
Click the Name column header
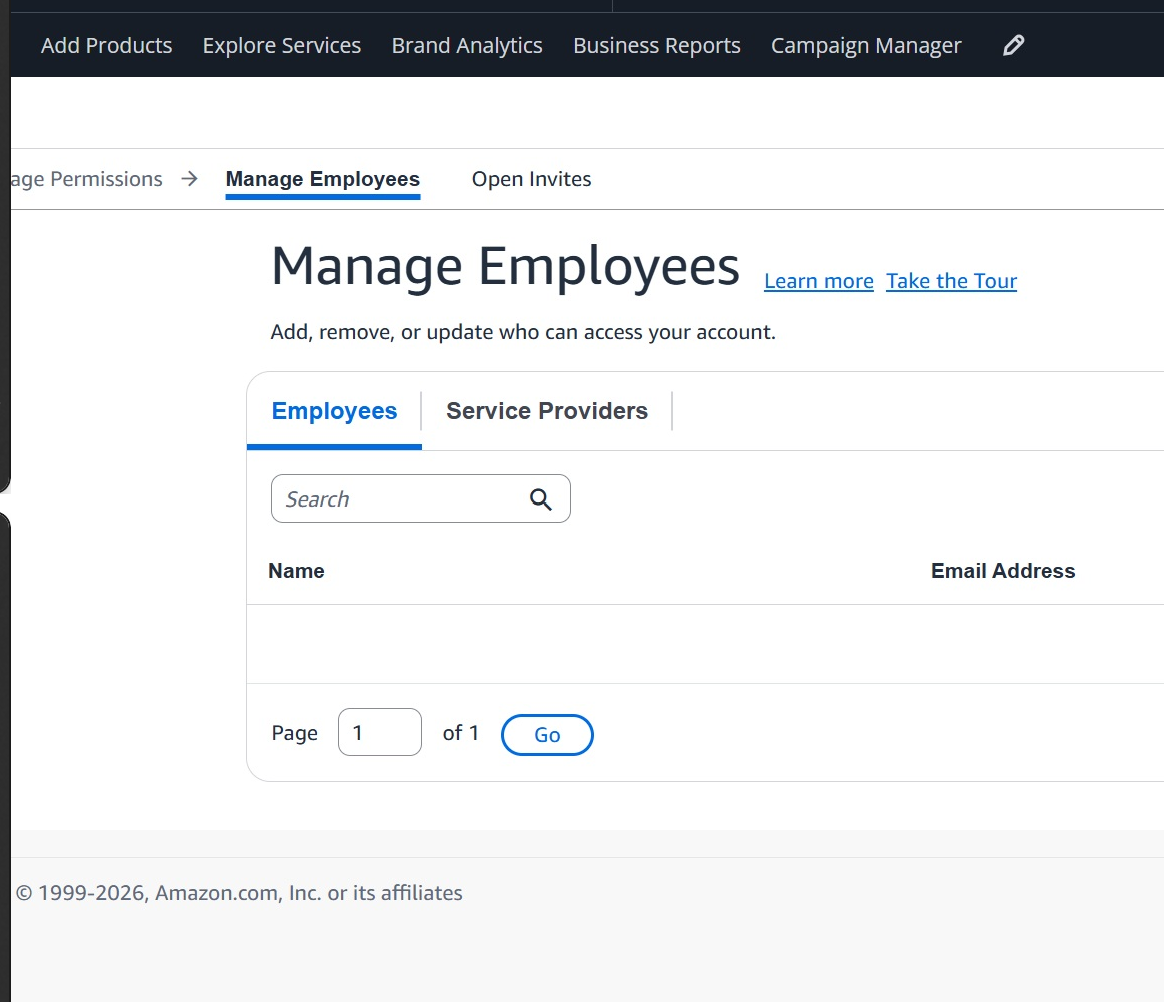296,571
